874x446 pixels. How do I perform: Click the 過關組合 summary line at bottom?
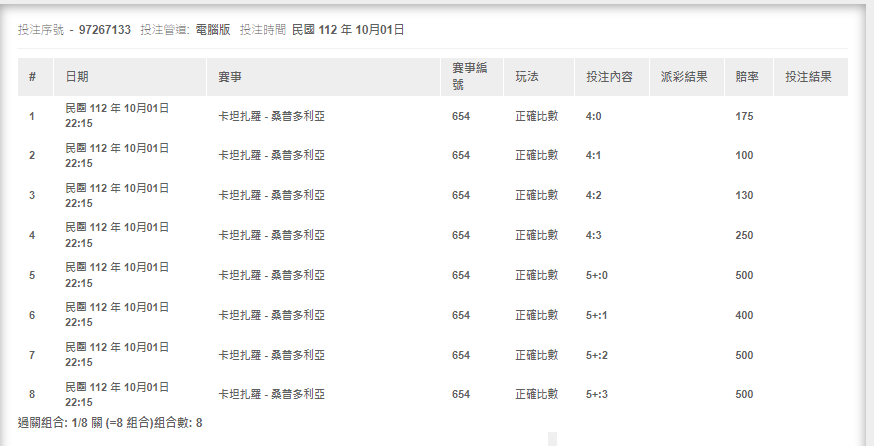[x=110, y=423]
